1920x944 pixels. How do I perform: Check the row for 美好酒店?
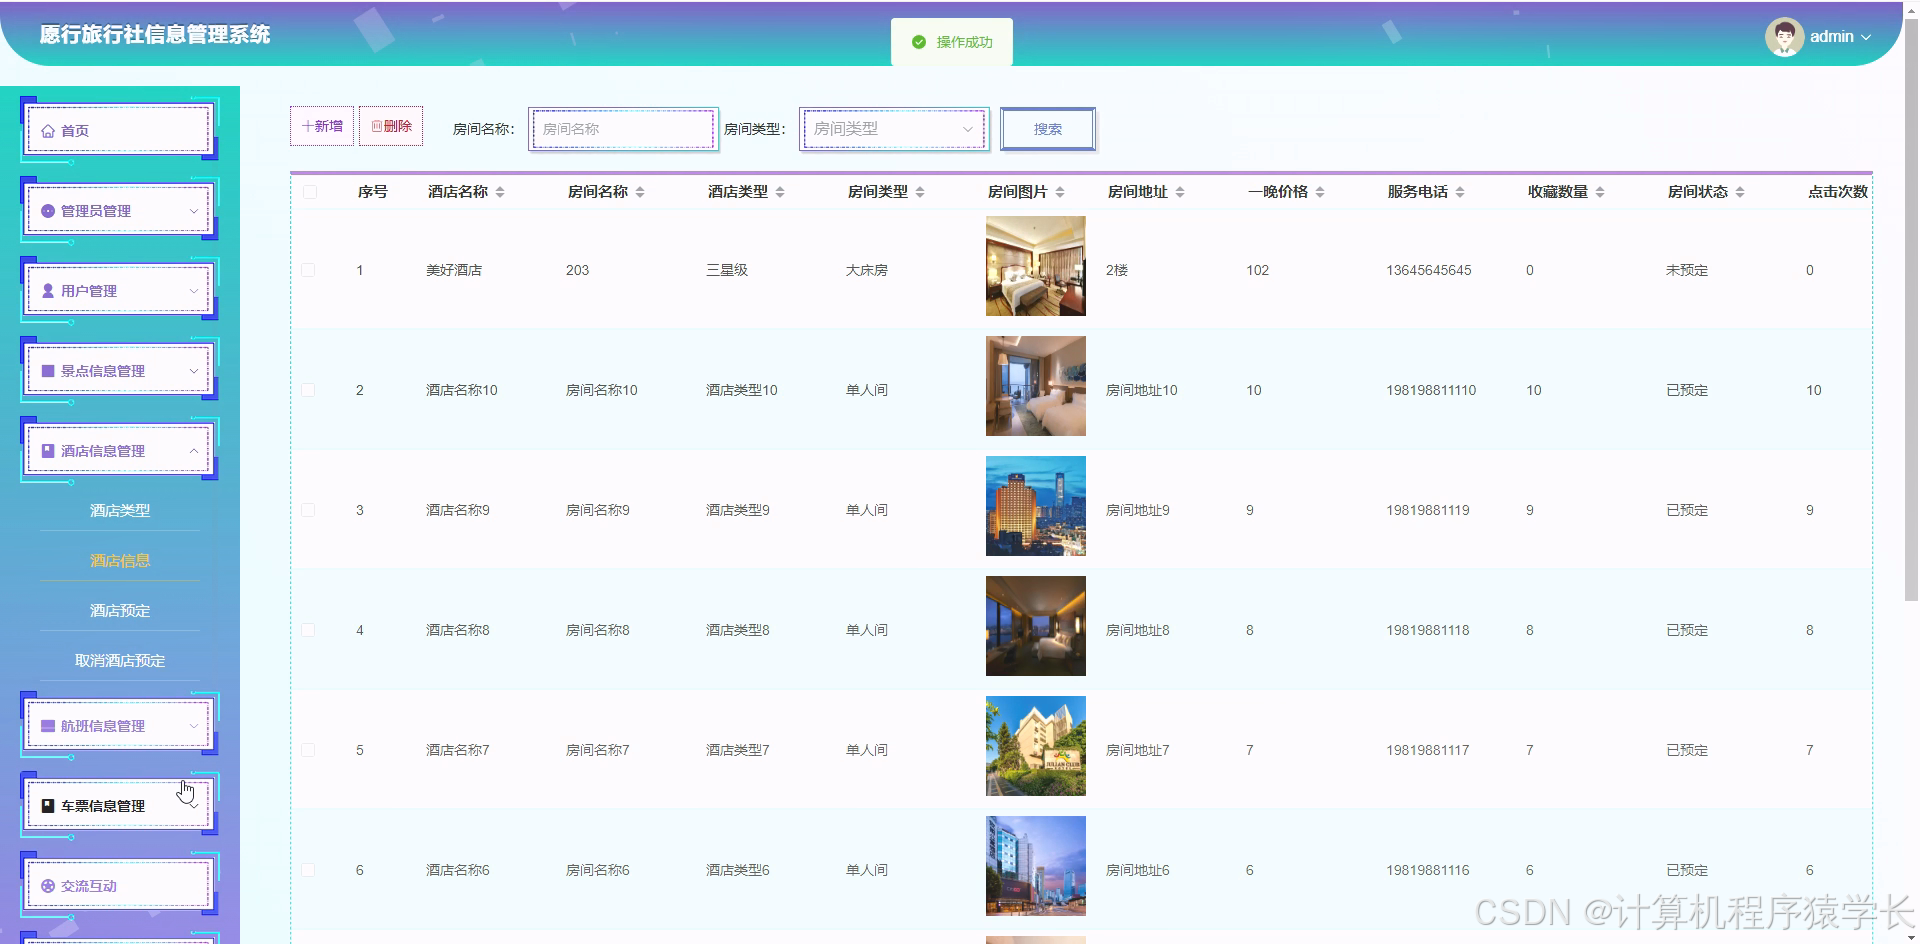pyautogui.click(x=308, y=270)
